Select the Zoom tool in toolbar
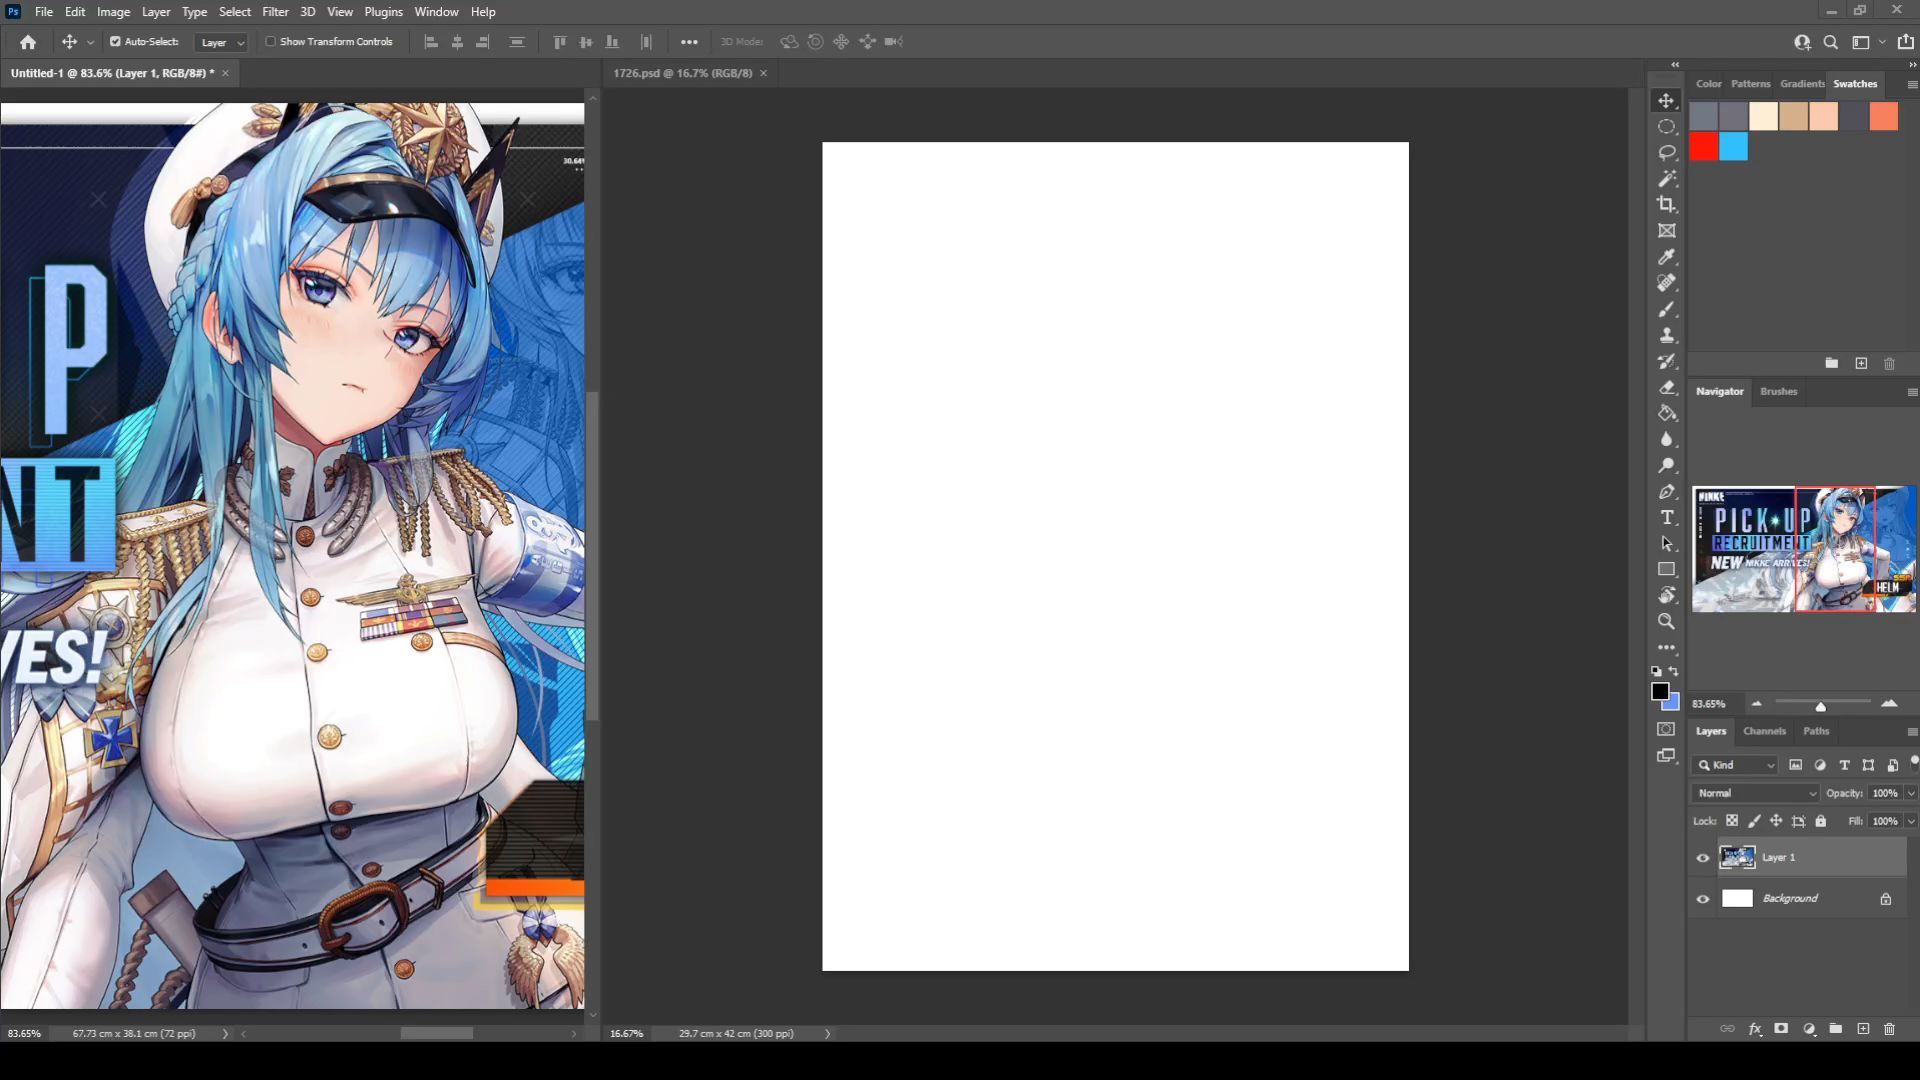 (x=1666, y=621)
